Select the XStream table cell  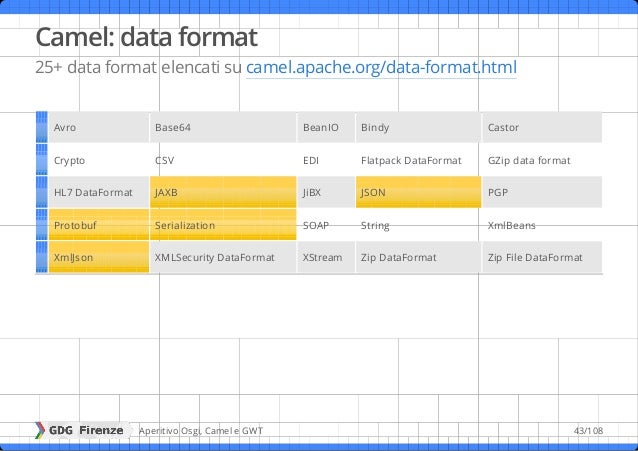tap(326, 257)
